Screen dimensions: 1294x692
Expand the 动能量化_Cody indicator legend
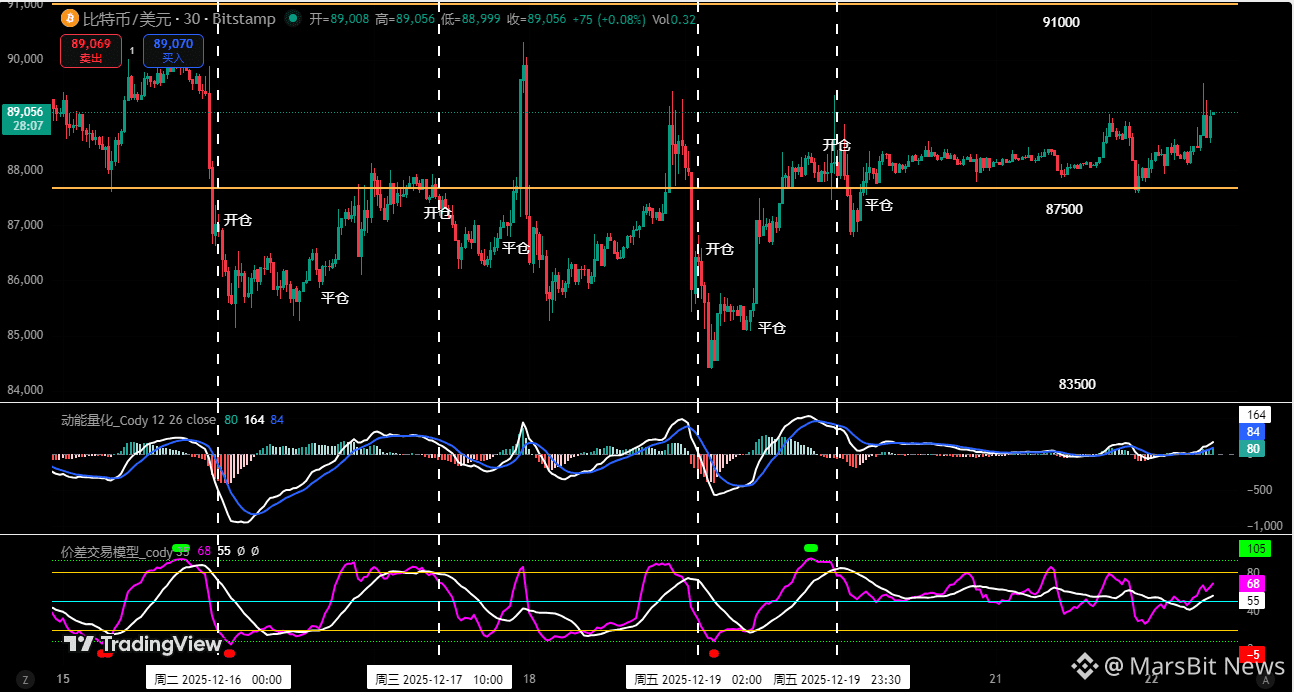click(x=138, y=420)
